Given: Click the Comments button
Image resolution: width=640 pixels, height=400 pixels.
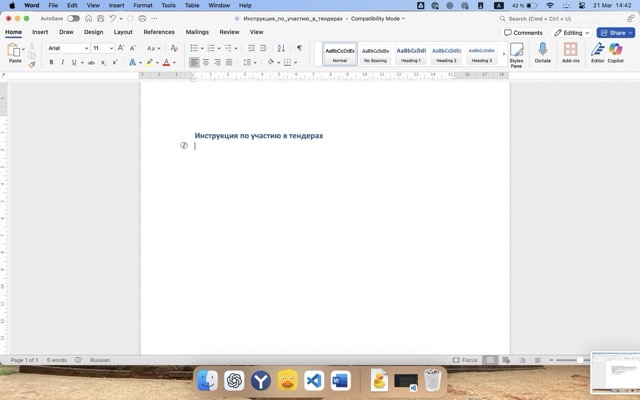Looking at the screenshot, I should point(523,32).
